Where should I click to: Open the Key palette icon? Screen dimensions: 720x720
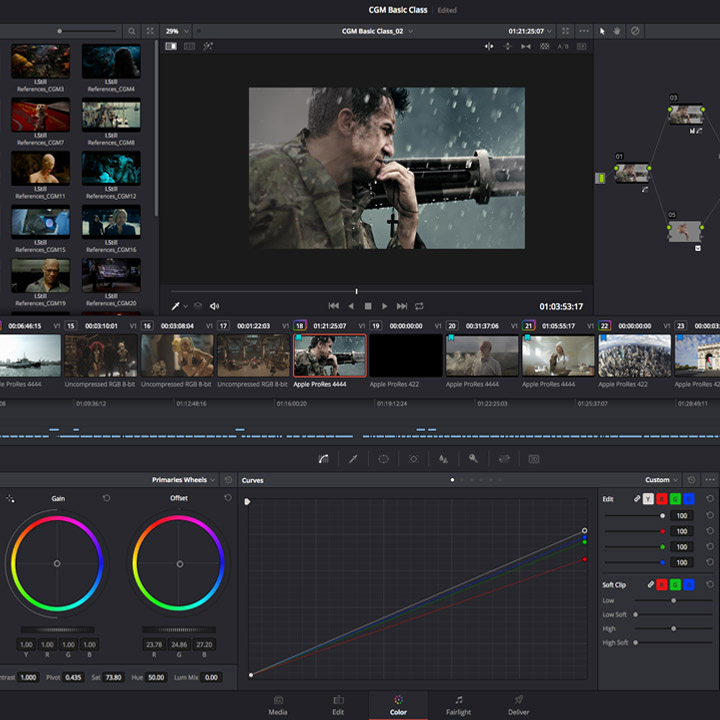473,458
